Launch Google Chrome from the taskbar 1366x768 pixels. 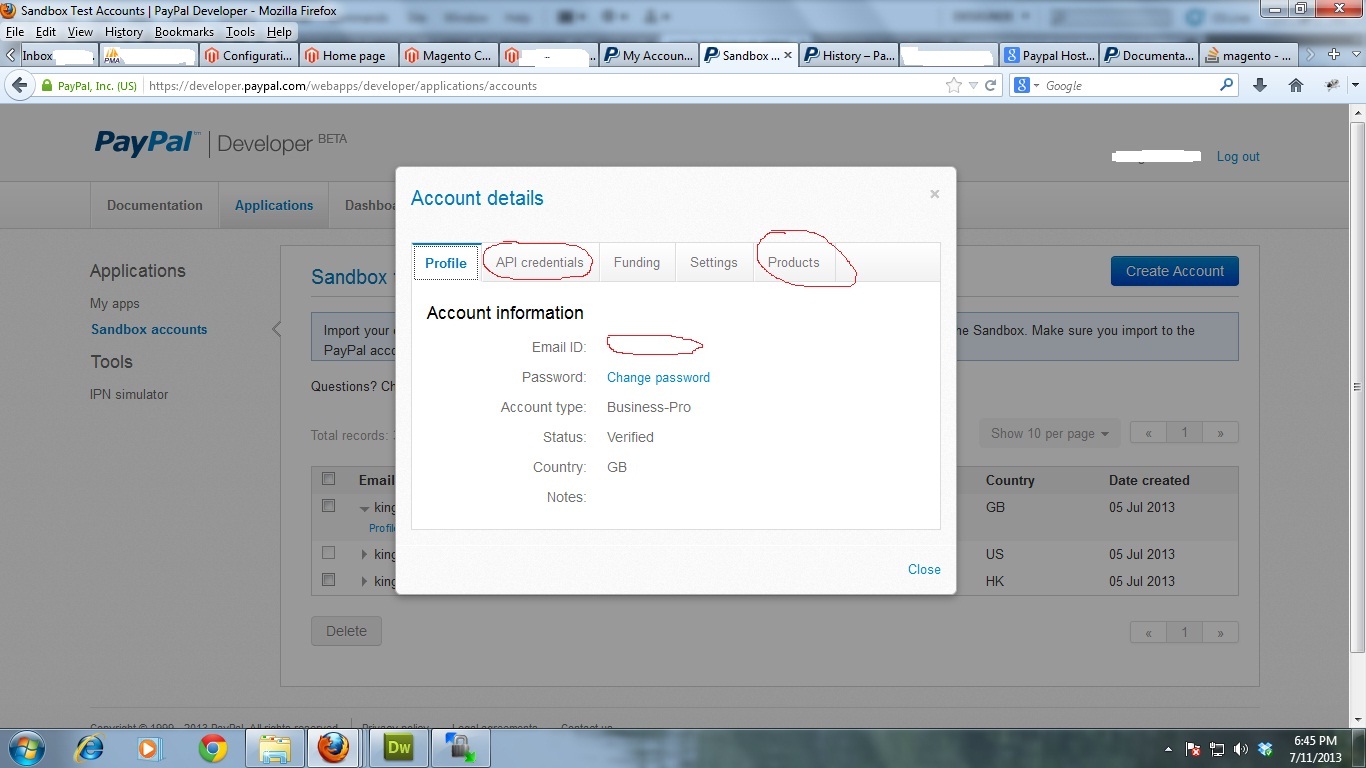click(212, 748)
